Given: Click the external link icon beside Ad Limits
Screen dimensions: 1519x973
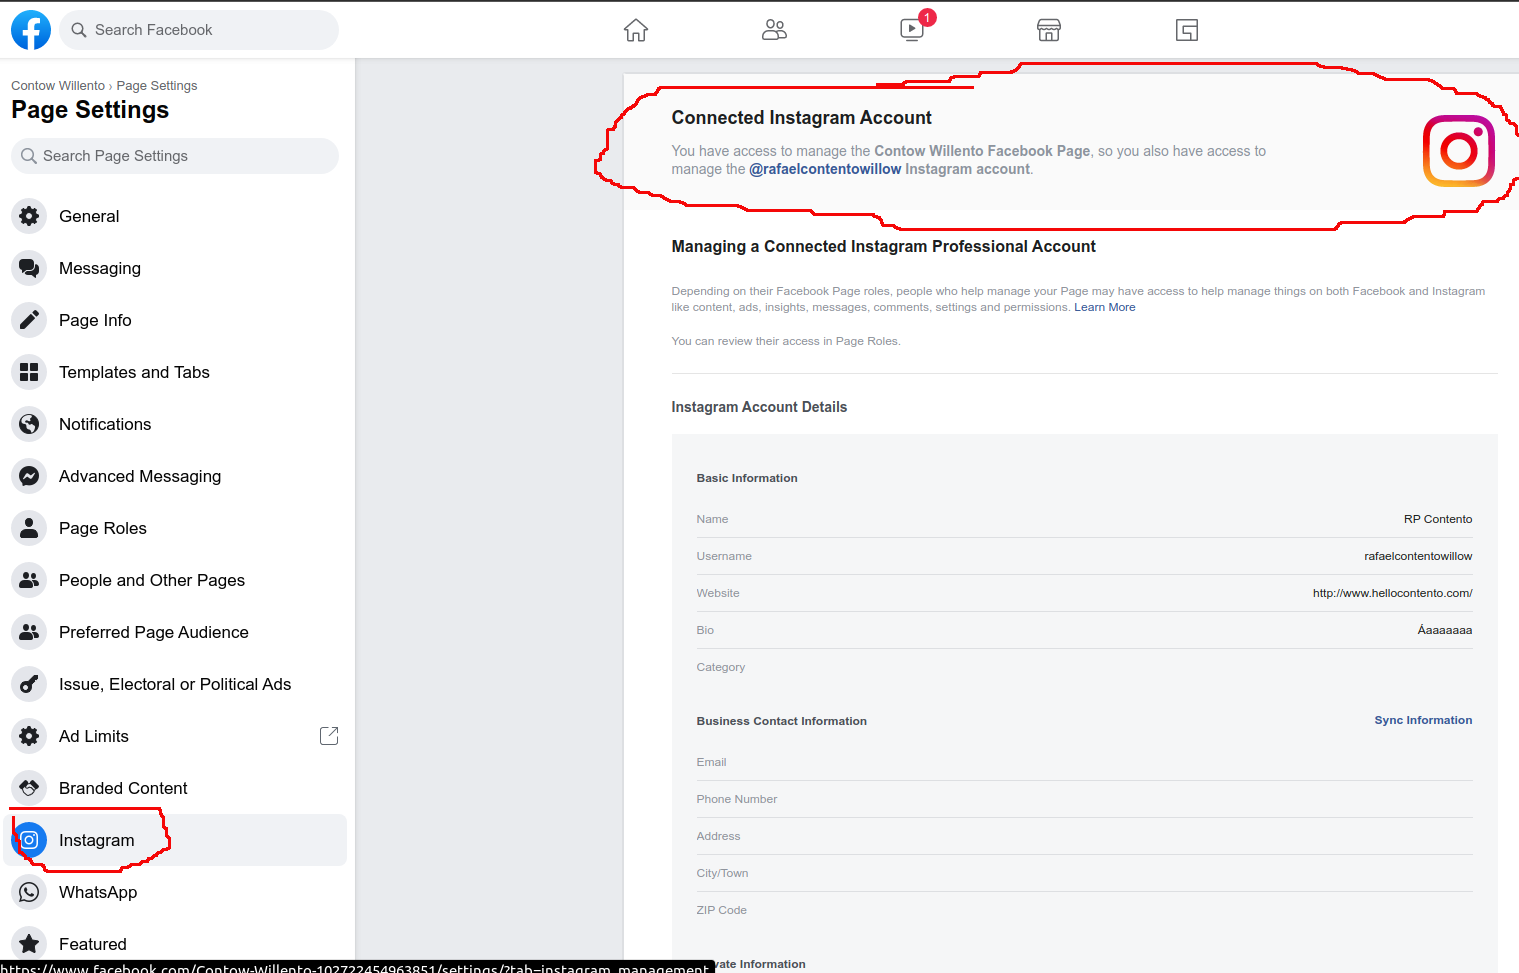Looking at the screenshot, I should click(329, 736).
